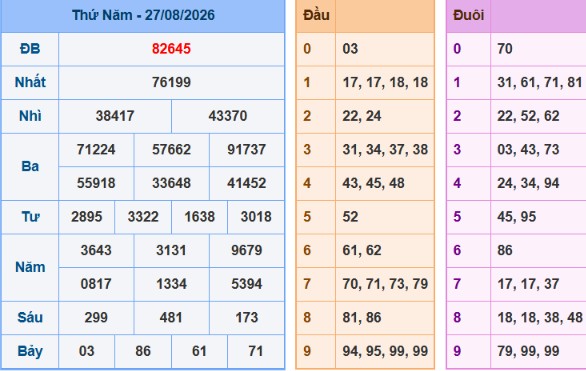Select fifth prize number 0817

pyautogui.click(x=96, y=284)
